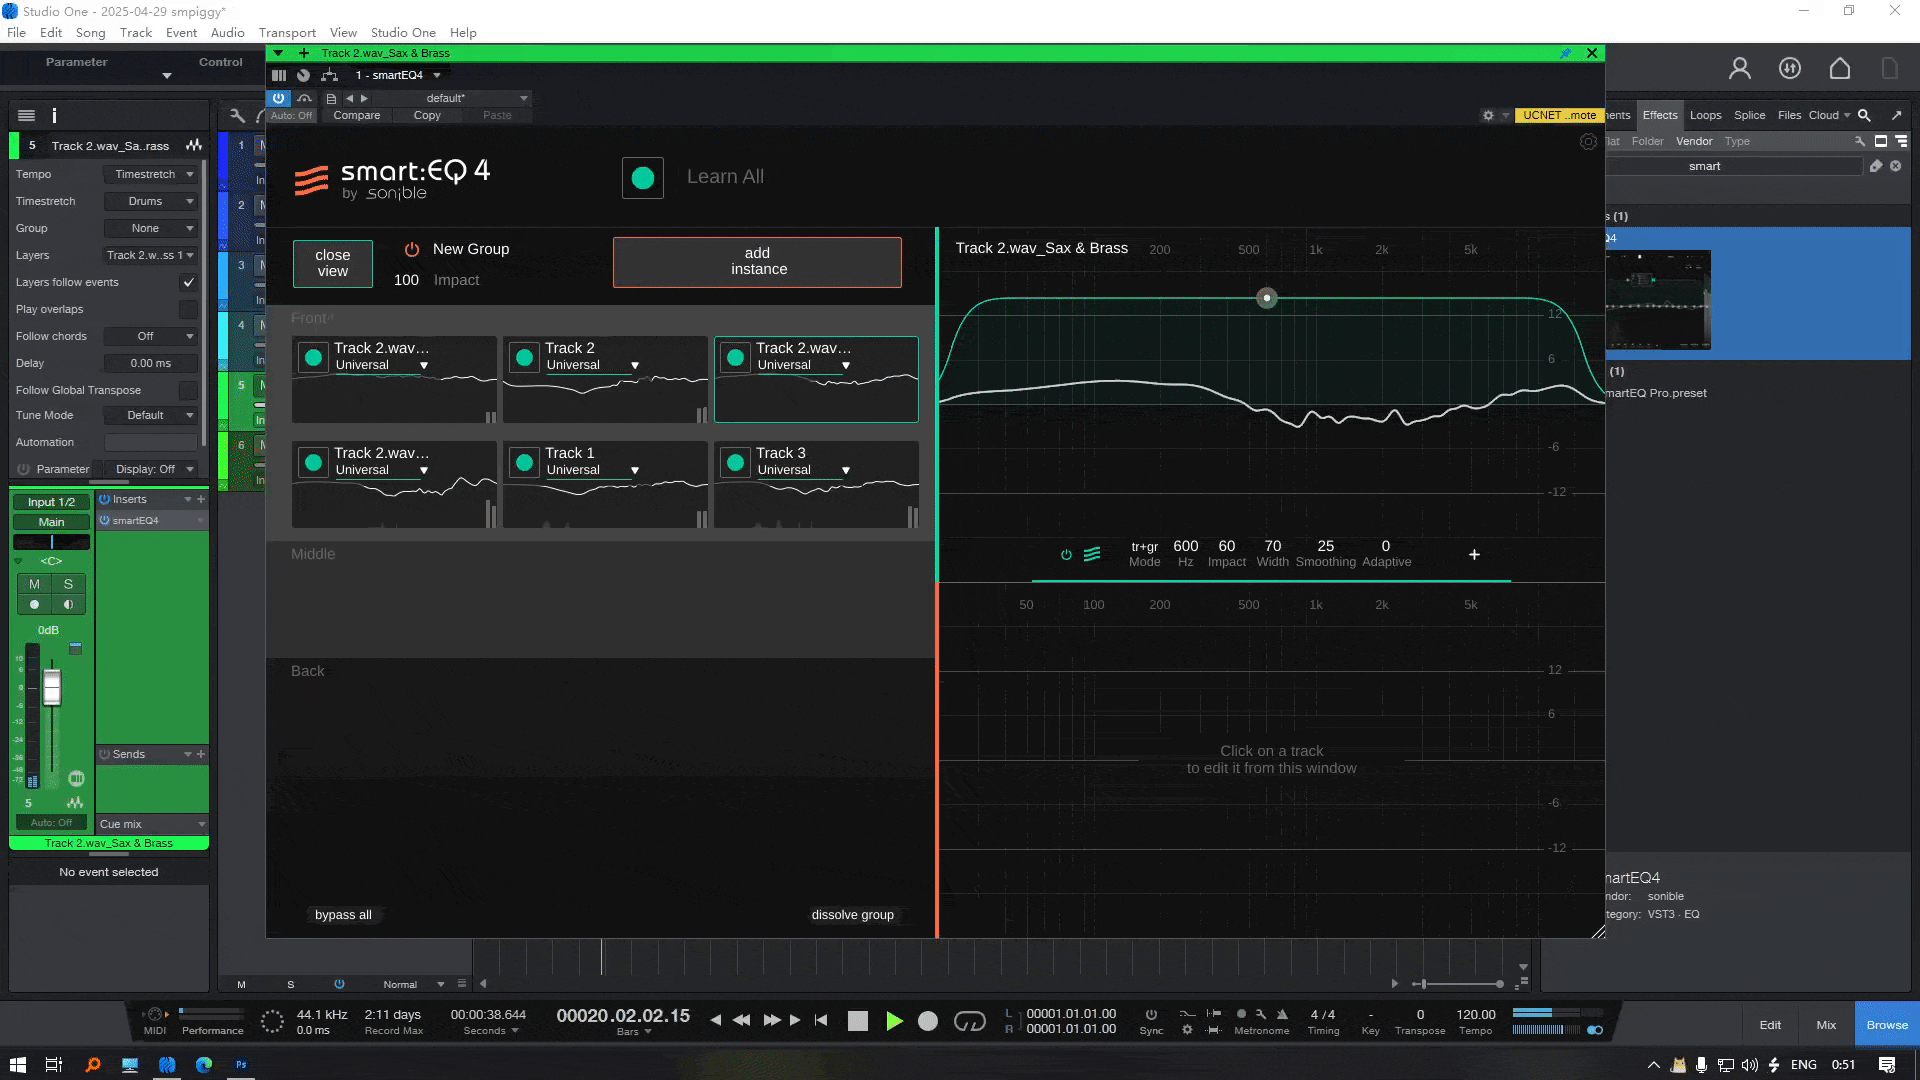Toggle the Track 1 instance enable circle

[525, 463]
